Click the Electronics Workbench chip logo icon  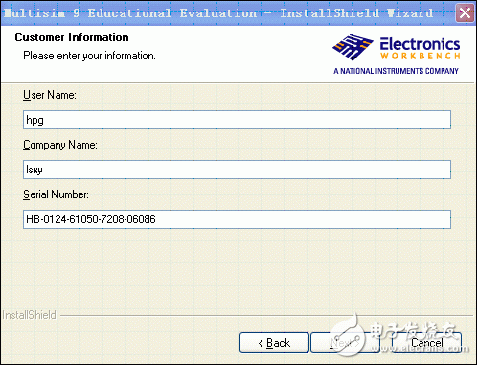point(352,46)
